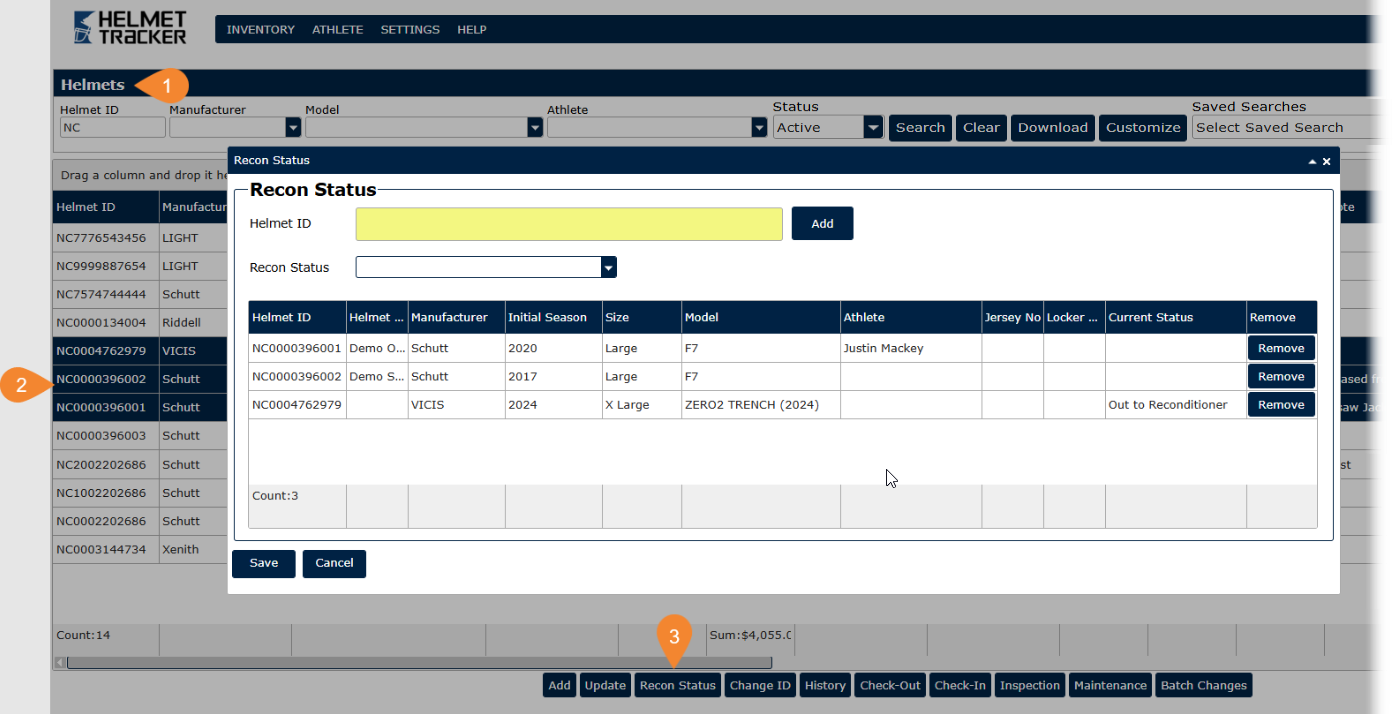Click the Check-Out button
The width and height of the screenshot is (1400, 714).
(x=890, y=685)
